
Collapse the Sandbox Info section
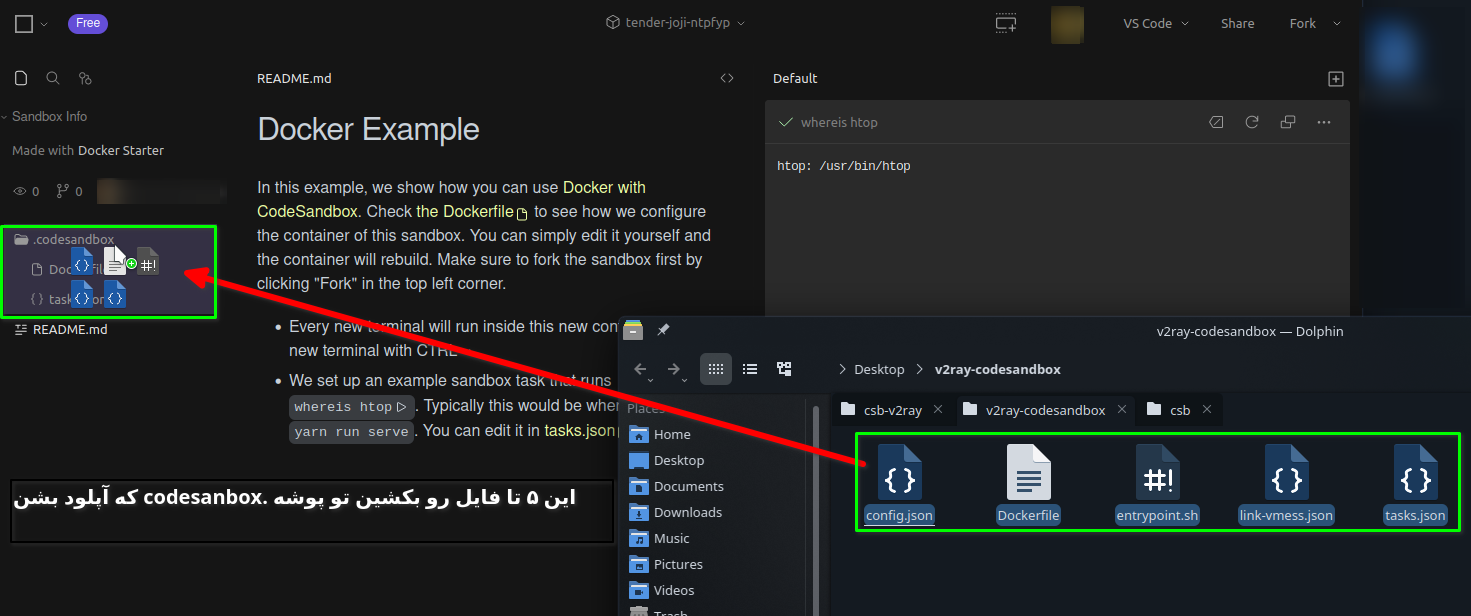tap(45, 117)
